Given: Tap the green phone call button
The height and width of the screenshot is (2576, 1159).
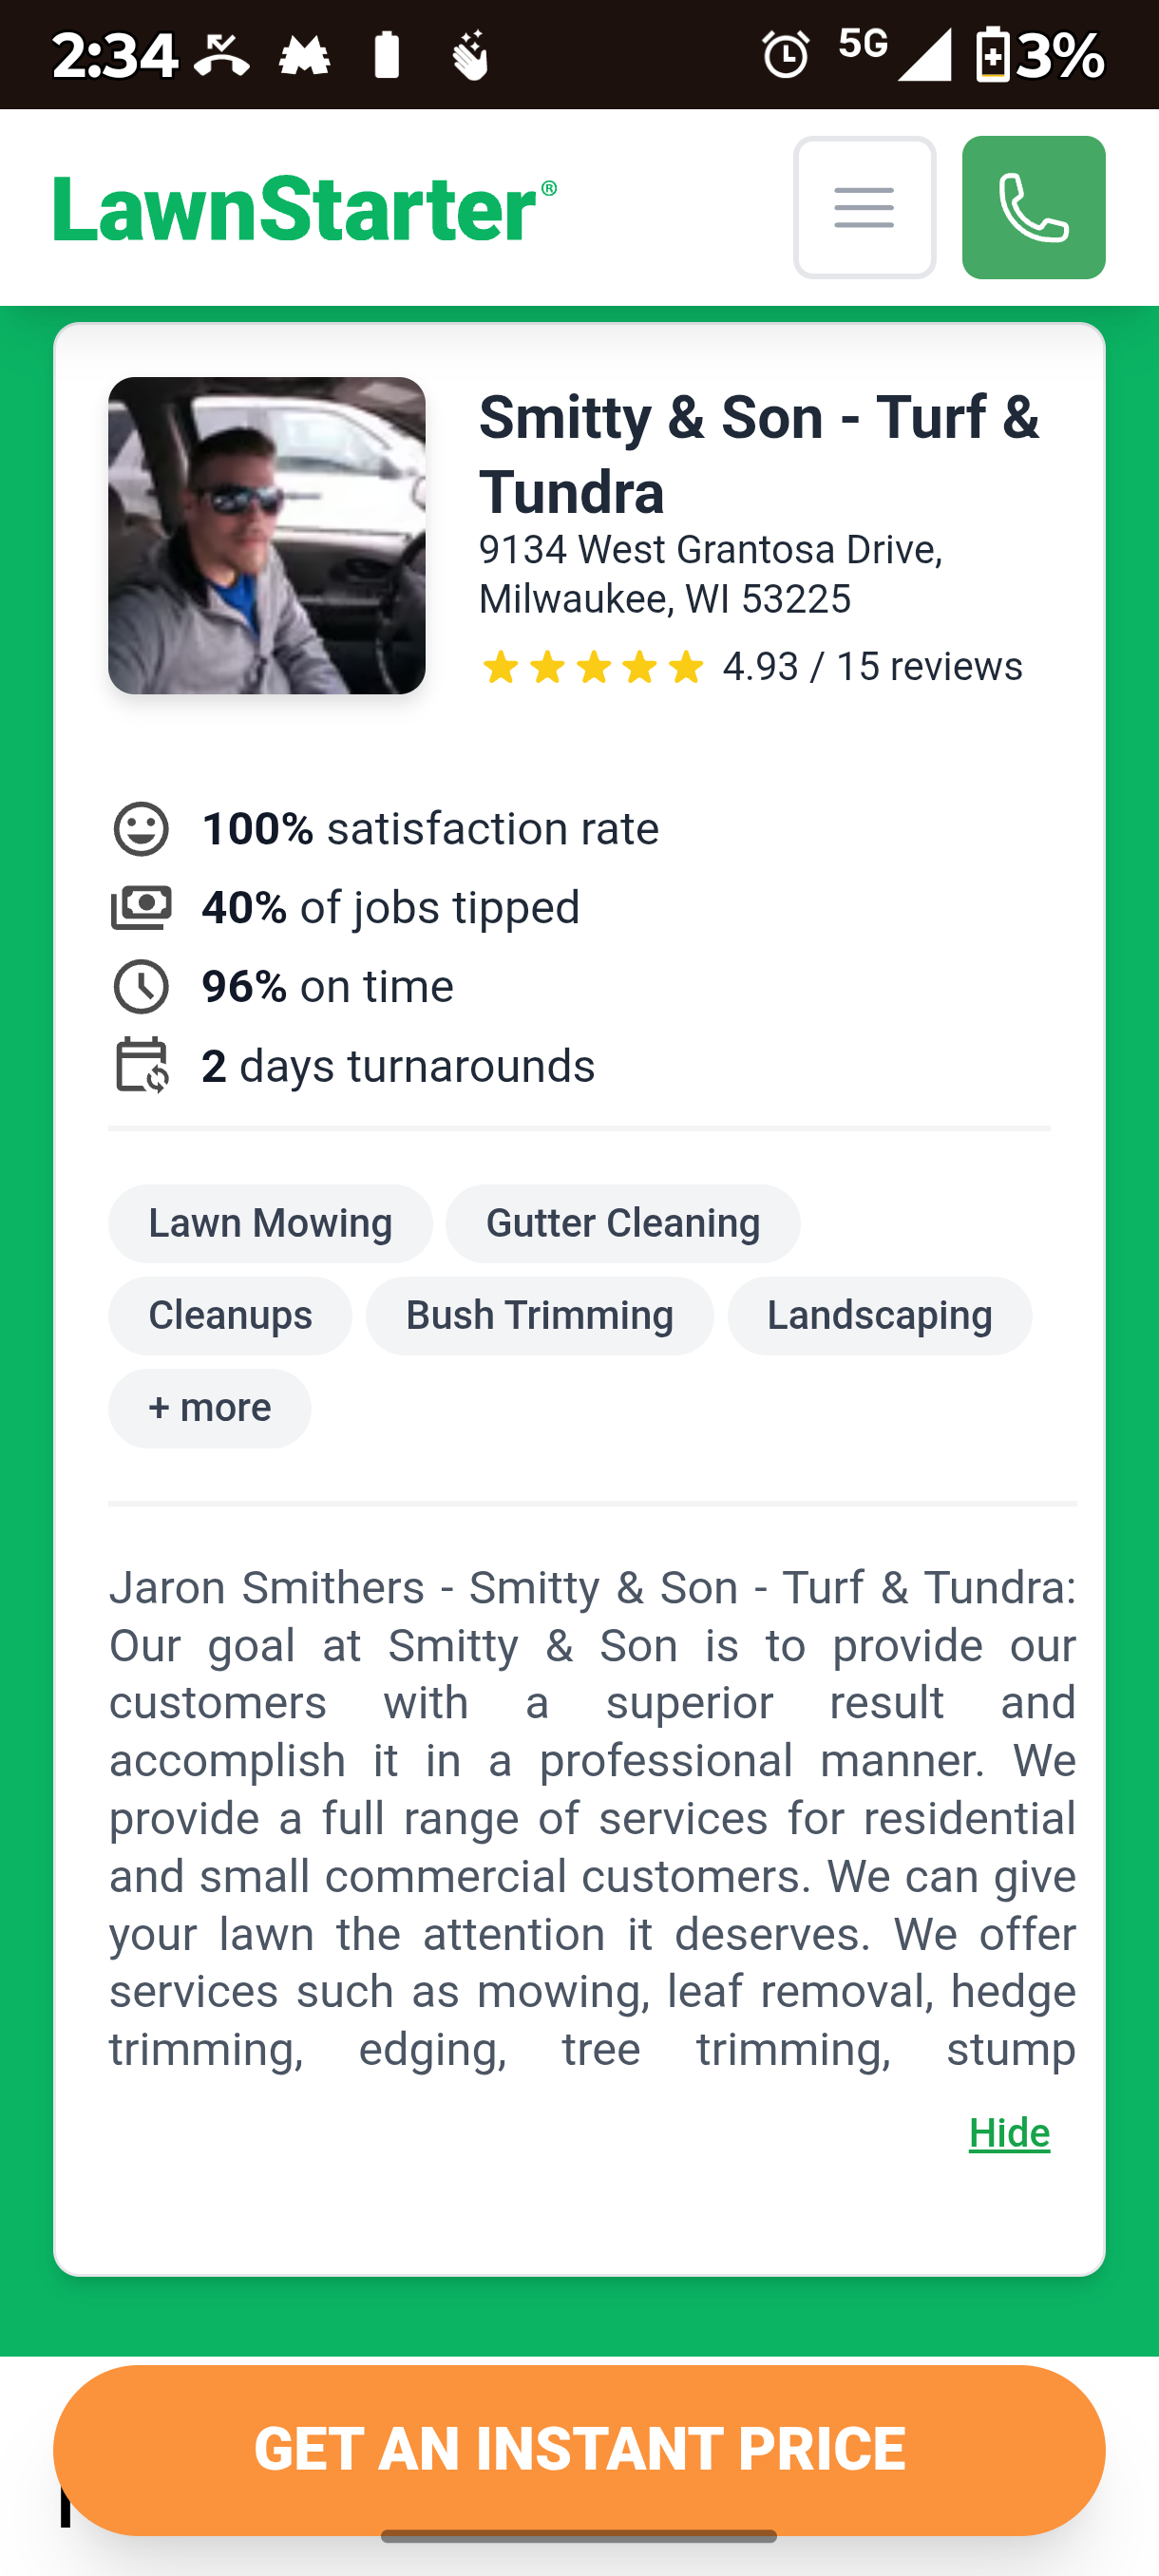Looking at the screenshot, I should pos(1033,207).
